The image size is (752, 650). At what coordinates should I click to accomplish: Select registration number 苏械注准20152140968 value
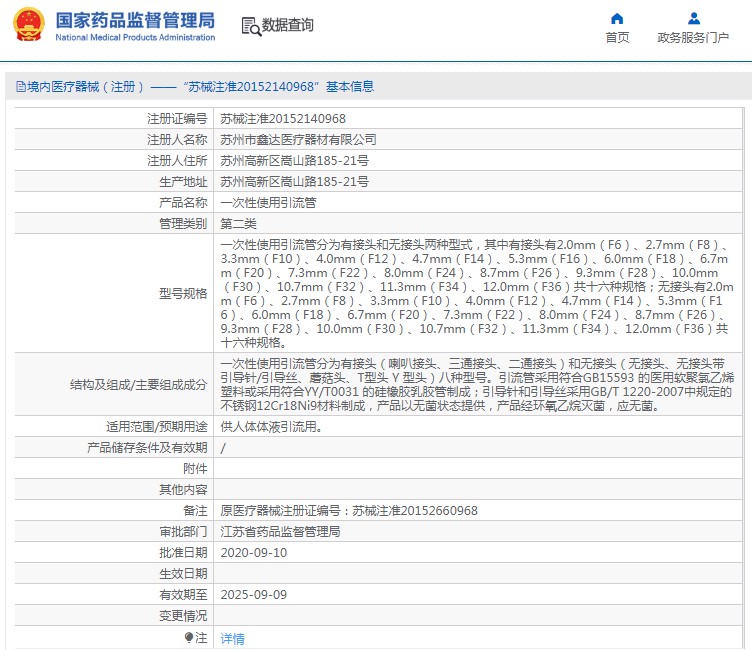point(282,118)
